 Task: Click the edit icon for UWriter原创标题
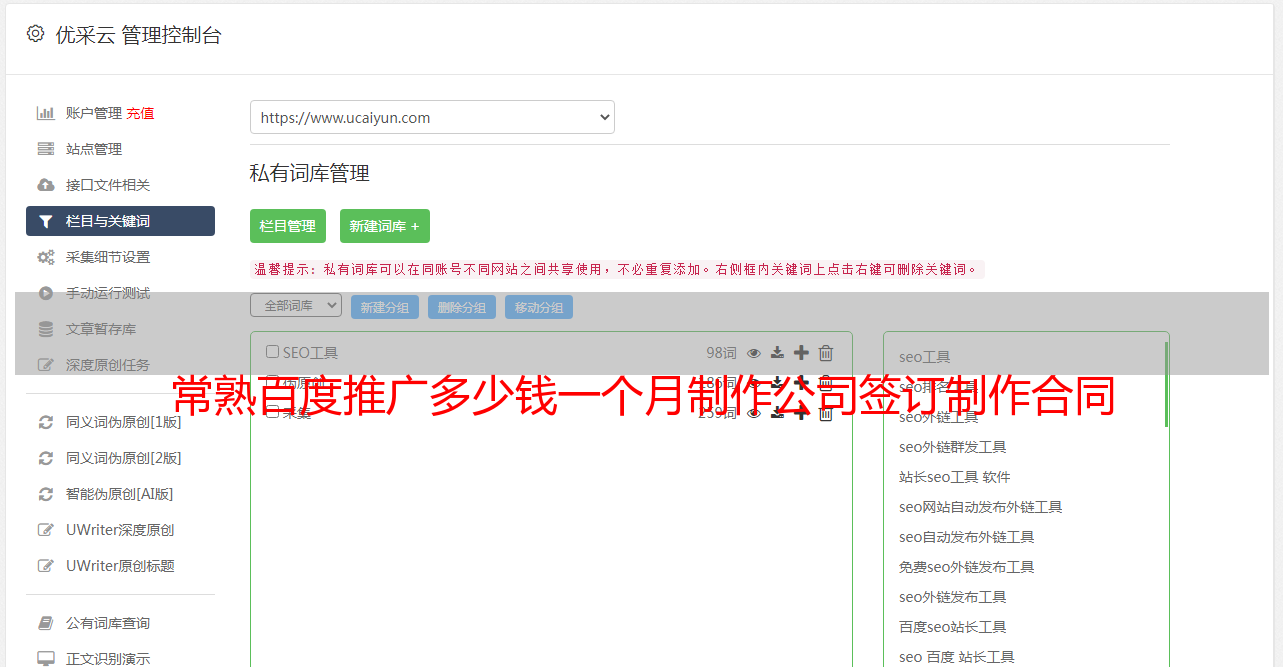[46, 566]
